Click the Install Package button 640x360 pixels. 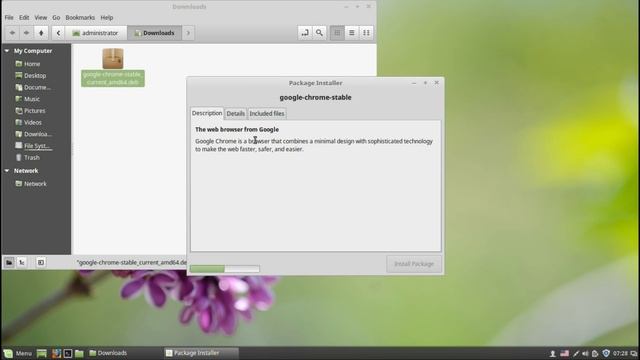tap(414, 264)
